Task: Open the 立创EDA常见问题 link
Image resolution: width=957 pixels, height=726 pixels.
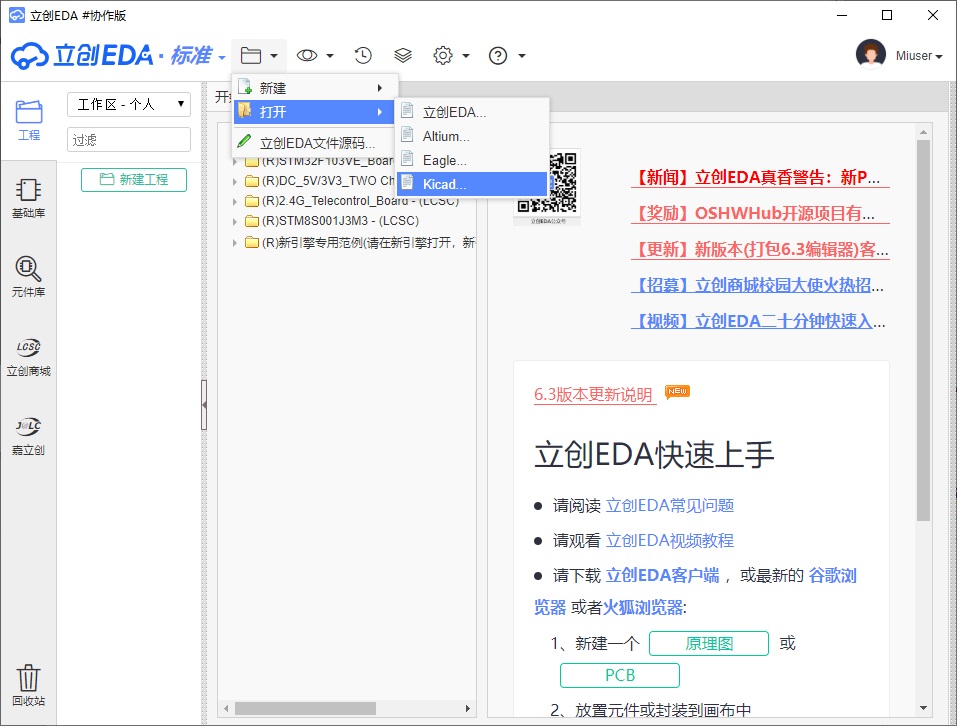Action: (x=670, y=505)
